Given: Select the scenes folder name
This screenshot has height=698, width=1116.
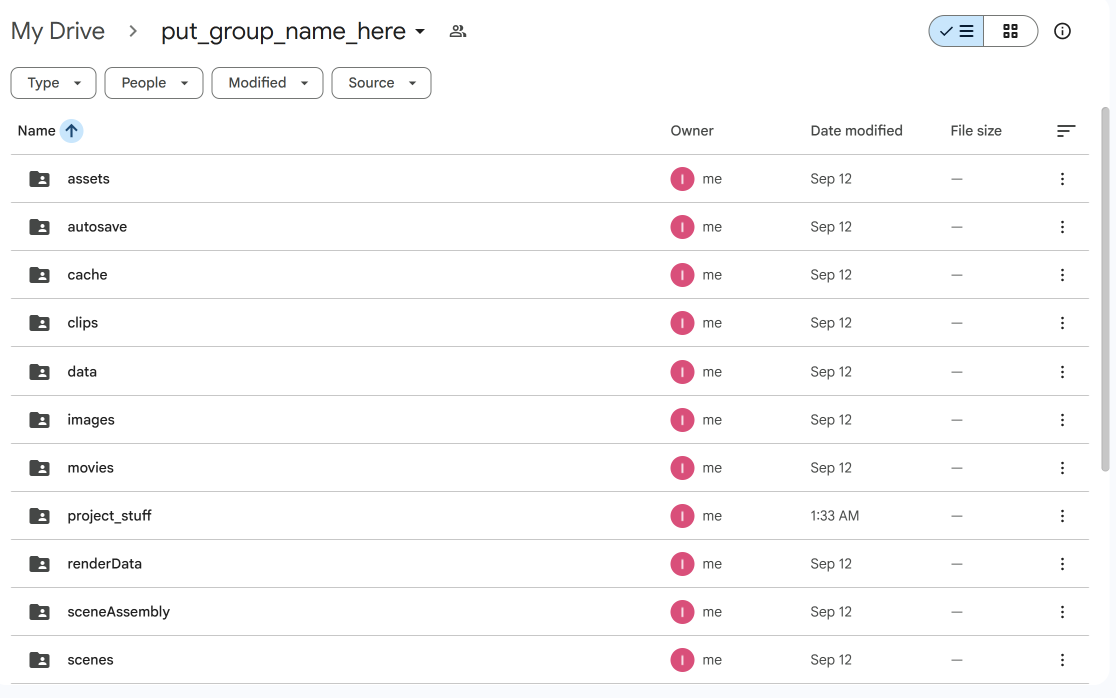Looking at the screenshot, I should click(x=90, y=660).
